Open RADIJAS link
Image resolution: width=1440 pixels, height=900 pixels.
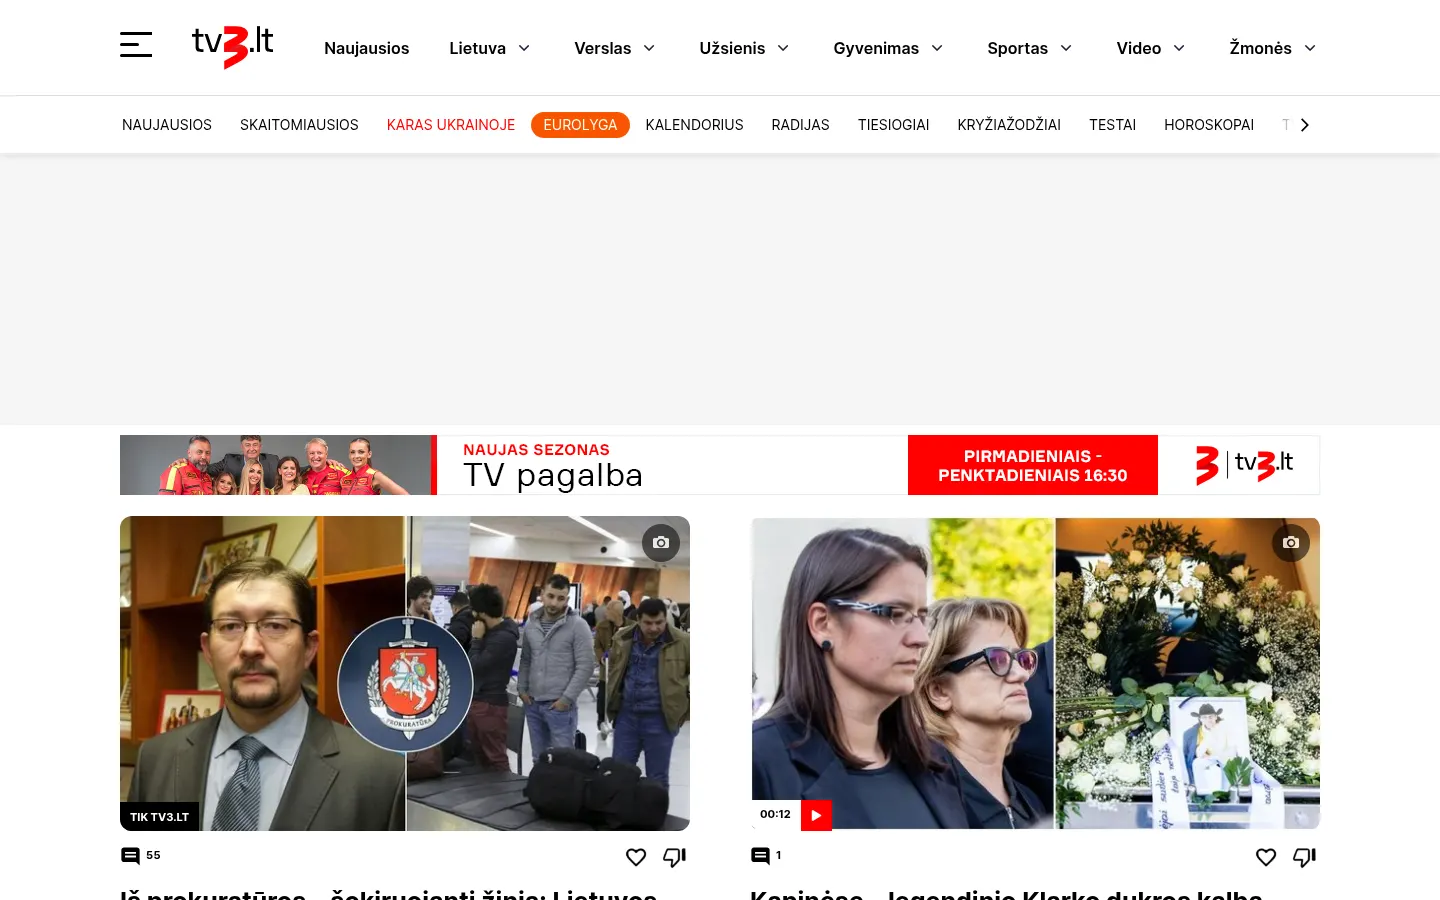point(801,125)
